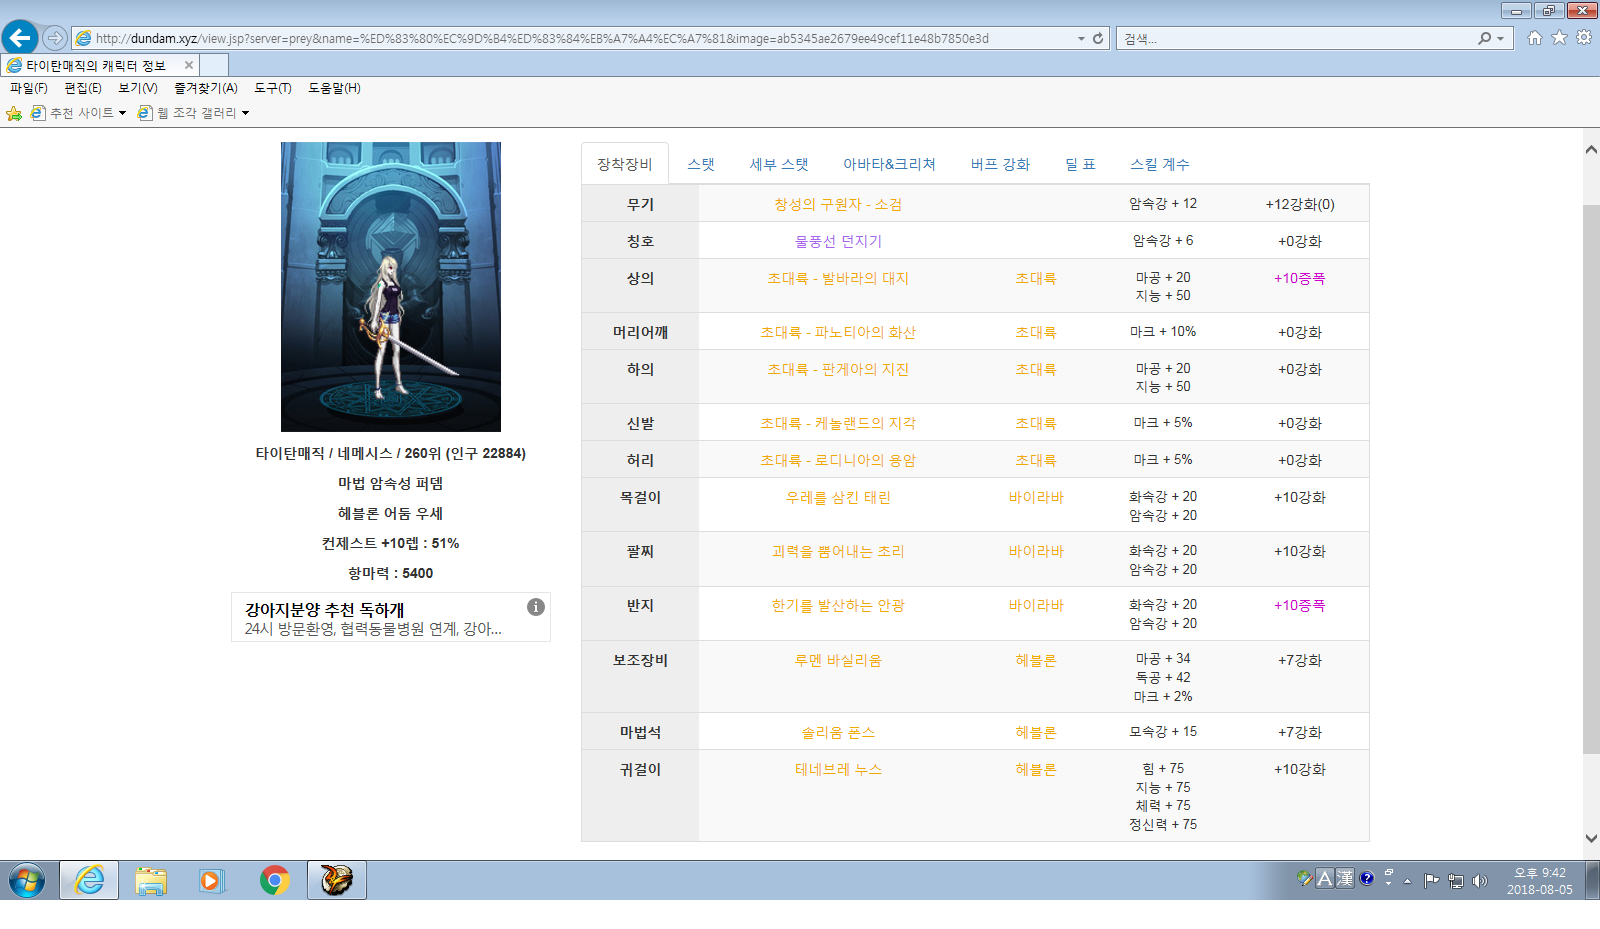Open the 파일(F) menu
The image size is (1600, 929).
tap(29, 88)
